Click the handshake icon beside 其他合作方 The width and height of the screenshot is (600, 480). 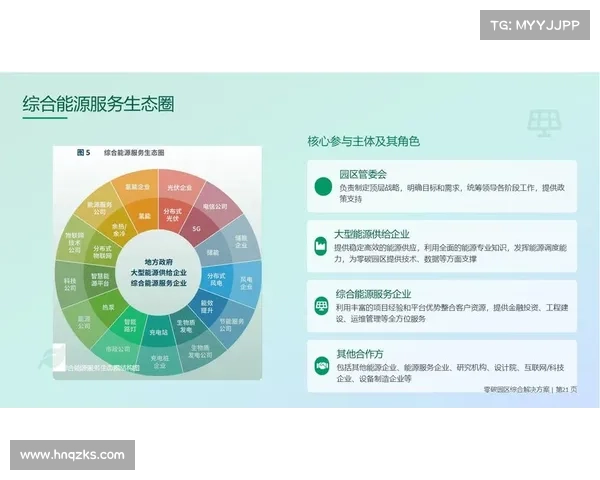click(x=322, y=366)
